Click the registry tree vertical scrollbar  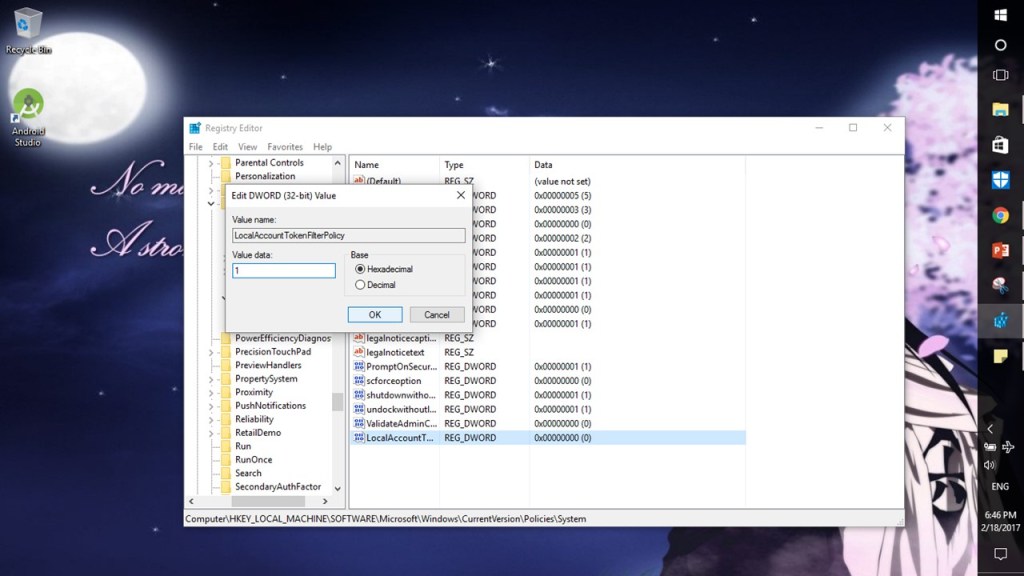338,401
